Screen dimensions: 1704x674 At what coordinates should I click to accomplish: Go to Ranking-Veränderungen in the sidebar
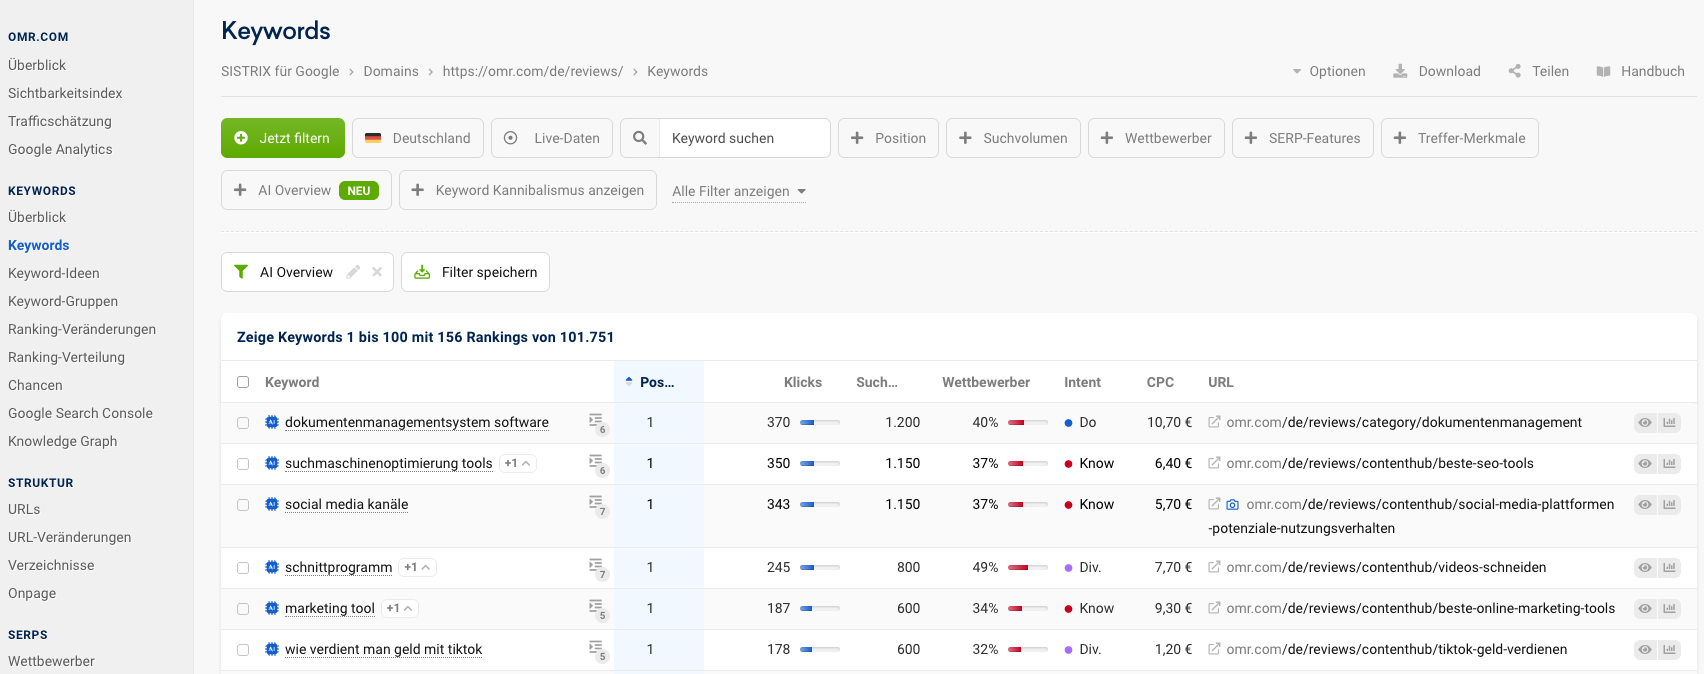(82, 329)
